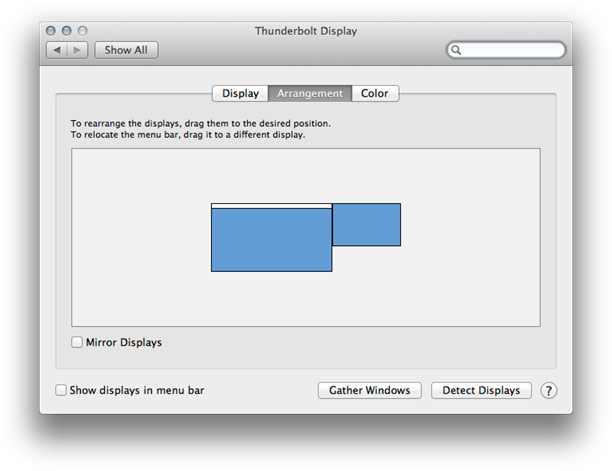Viewport: 612px width, 471px height.
Task: Minimize the Thunderbolt Display window
Action: (67, 30)
